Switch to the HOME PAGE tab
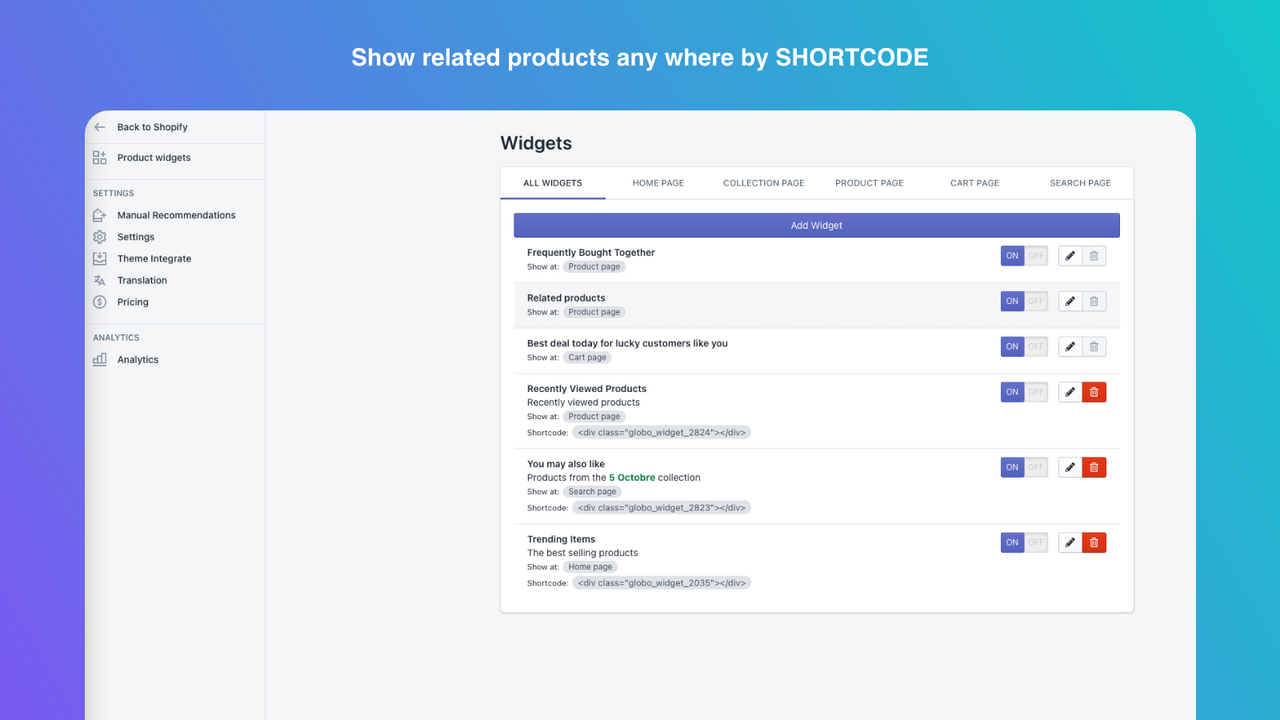 coord(658,183)
